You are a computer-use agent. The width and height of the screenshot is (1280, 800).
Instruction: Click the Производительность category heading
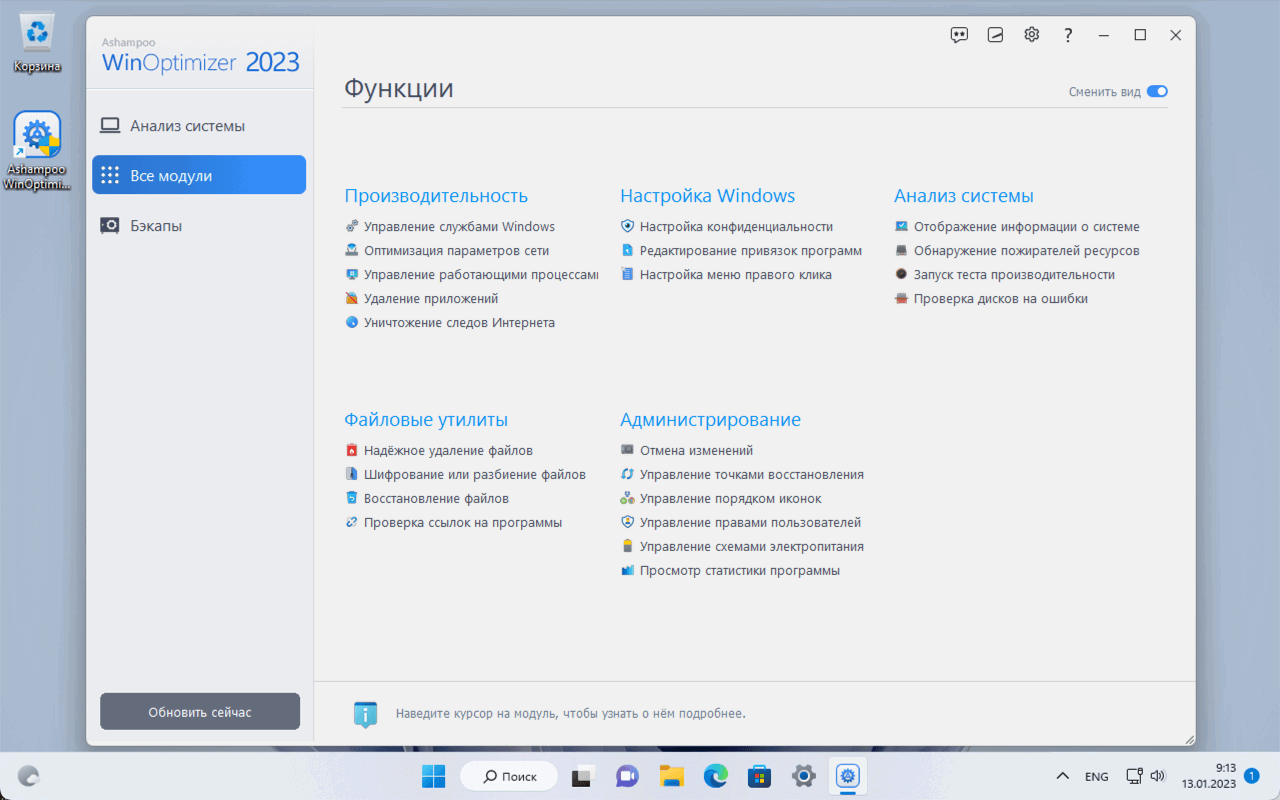tap(436, 196)
